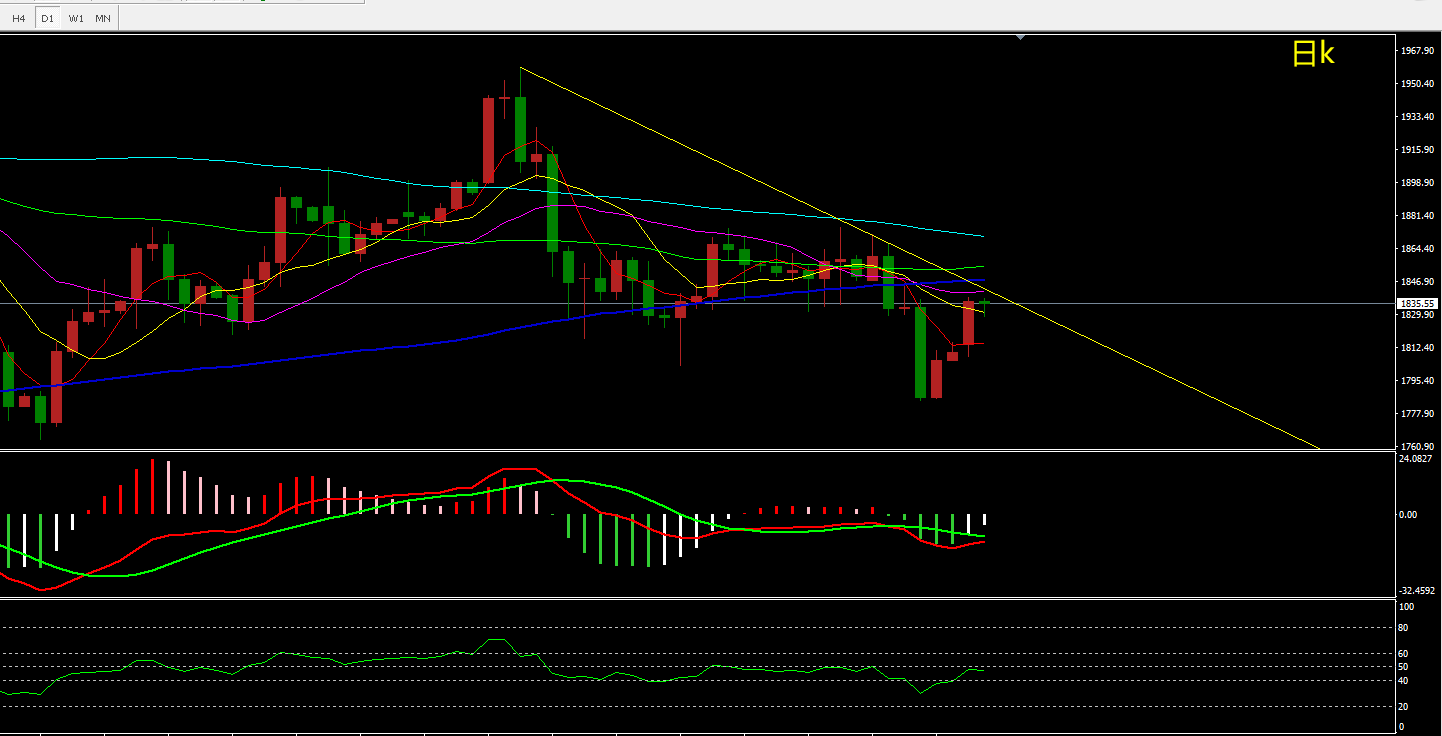Switch chart to the W1 weekly timeframe
The width and height of the screenshot is (1442, 736).
click(x=76, y=18)
